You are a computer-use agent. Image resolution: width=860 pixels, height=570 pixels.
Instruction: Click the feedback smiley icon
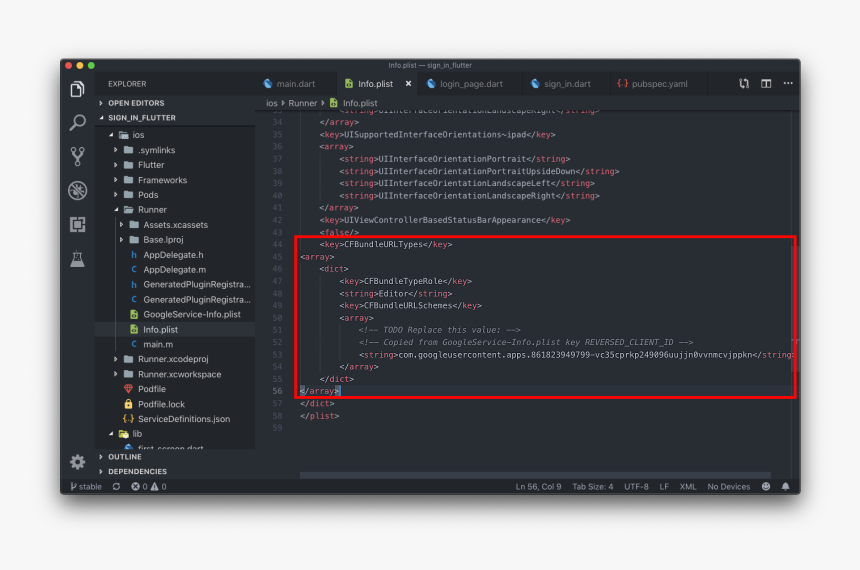point(766,487)
